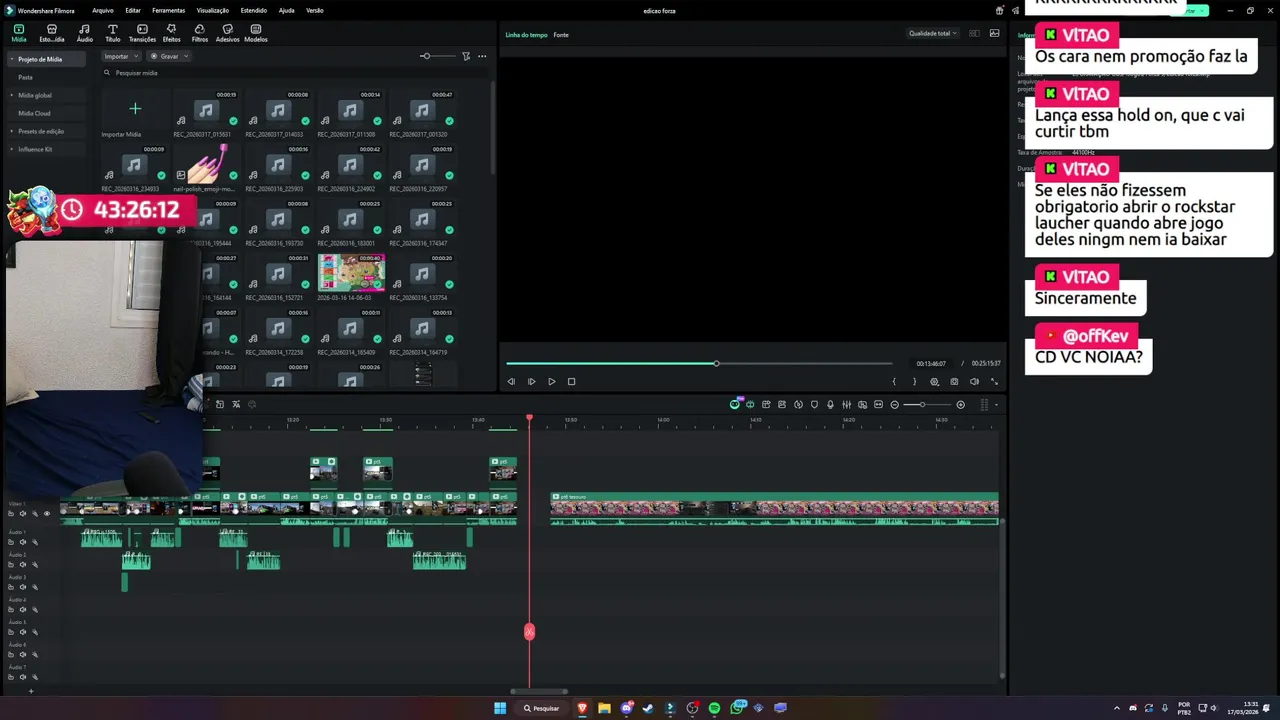Open the Efeitos library icon
Screen dimensions: 1280x720
(x=171, y=33)
